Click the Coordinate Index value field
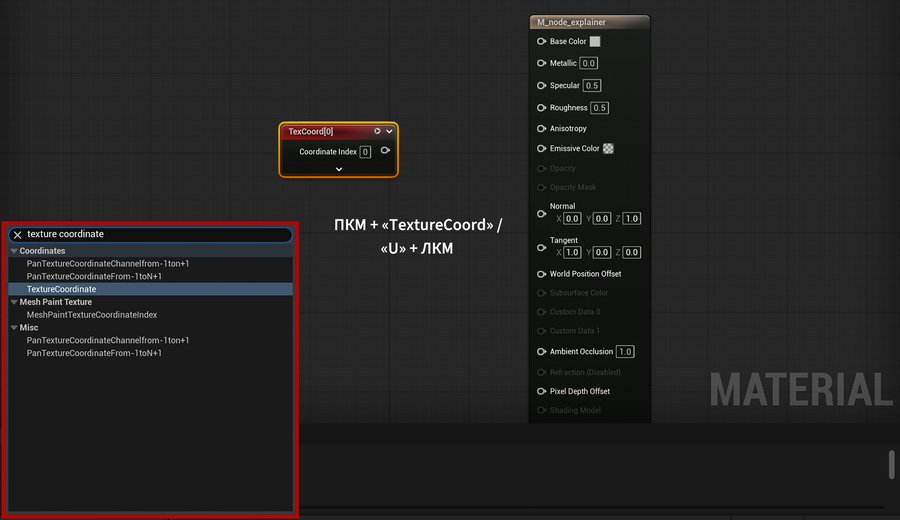This screenshot has height=520, width=900. click(x=365, y=152)
